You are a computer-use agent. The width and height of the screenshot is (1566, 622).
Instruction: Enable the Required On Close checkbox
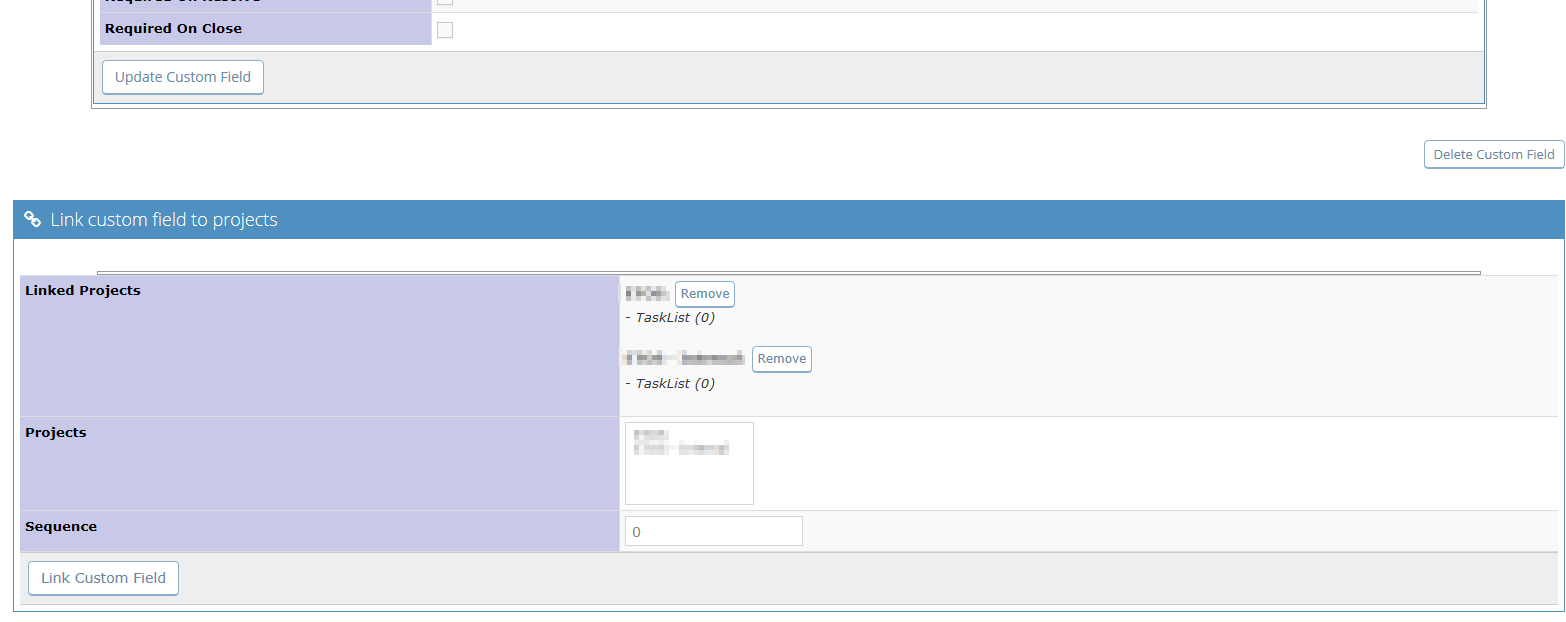(445, 30)
